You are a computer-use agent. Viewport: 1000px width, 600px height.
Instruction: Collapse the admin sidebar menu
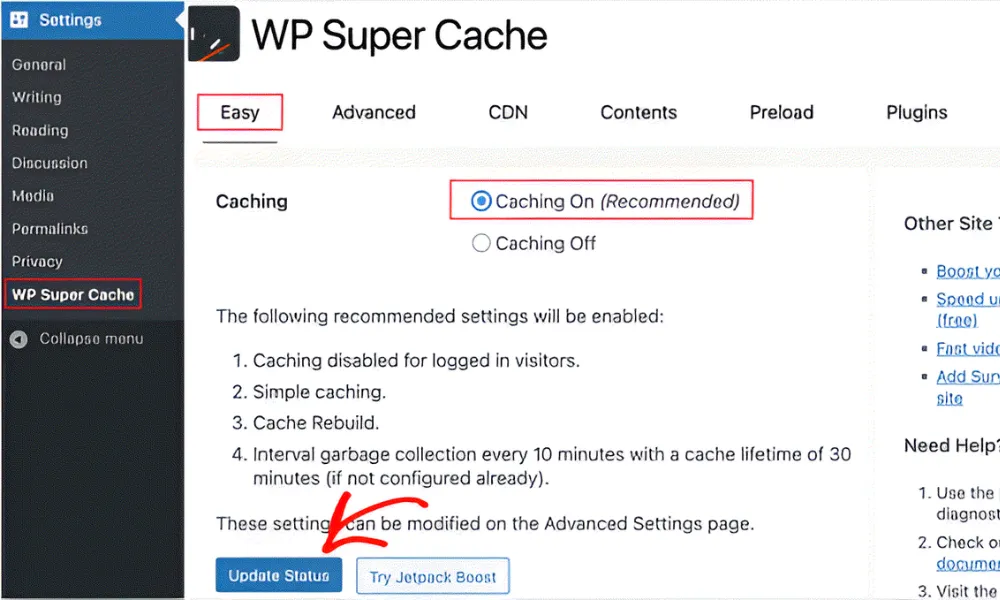coord(90,339)
